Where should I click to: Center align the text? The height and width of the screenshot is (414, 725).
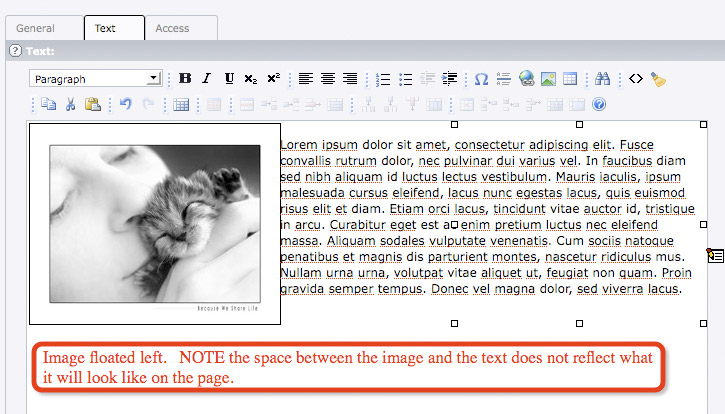click(328, 79)
